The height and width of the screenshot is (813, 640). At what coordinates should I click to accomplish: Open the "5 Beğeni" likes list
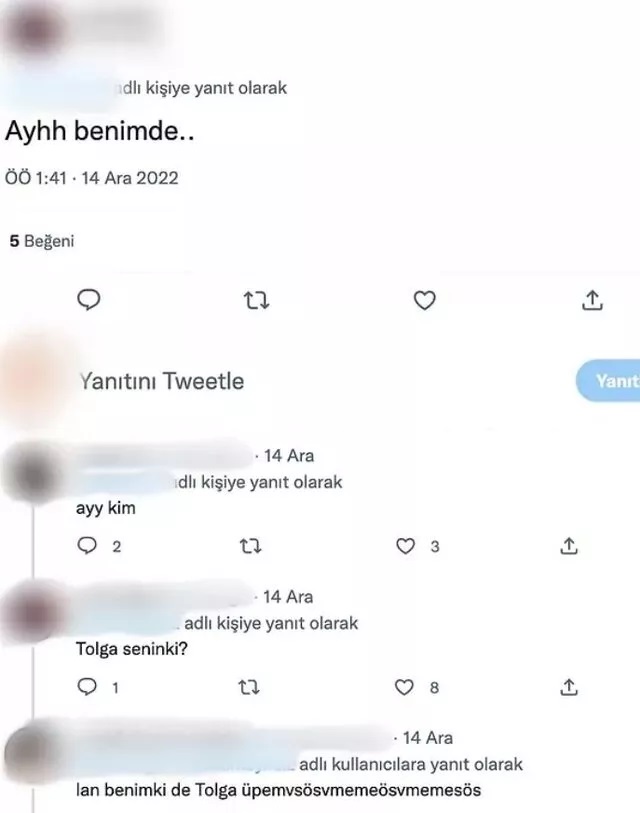click(42, 241)
